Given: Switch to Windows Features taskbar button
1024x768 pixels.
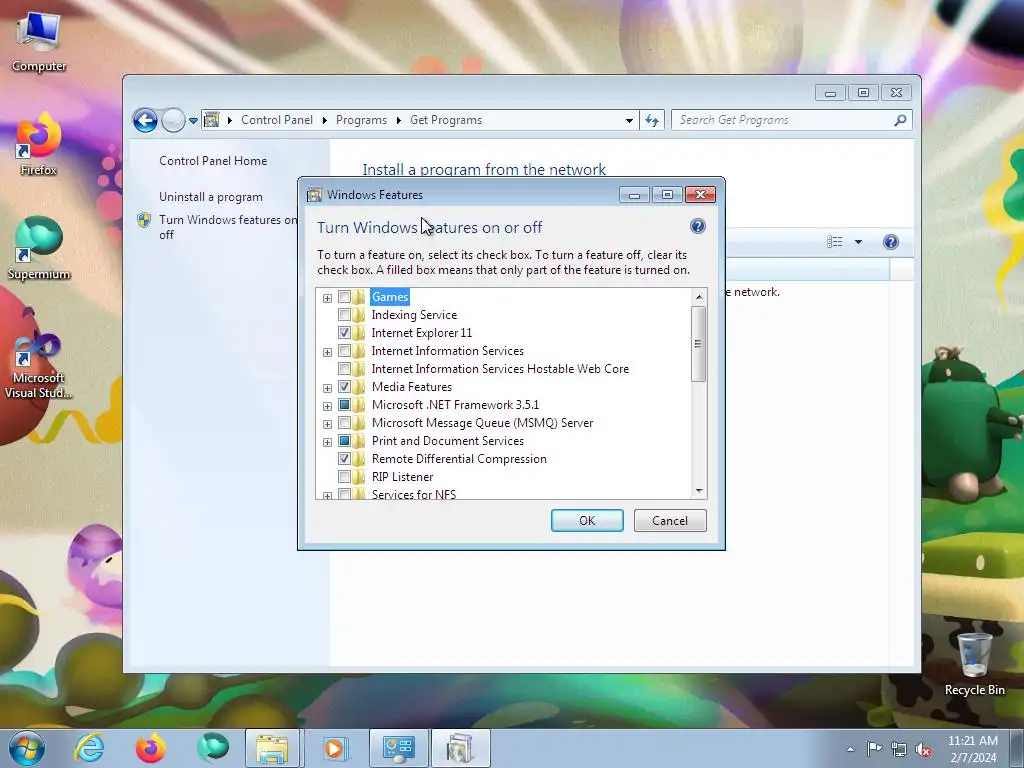Looking at the screenshot, I should click(460, 748).
